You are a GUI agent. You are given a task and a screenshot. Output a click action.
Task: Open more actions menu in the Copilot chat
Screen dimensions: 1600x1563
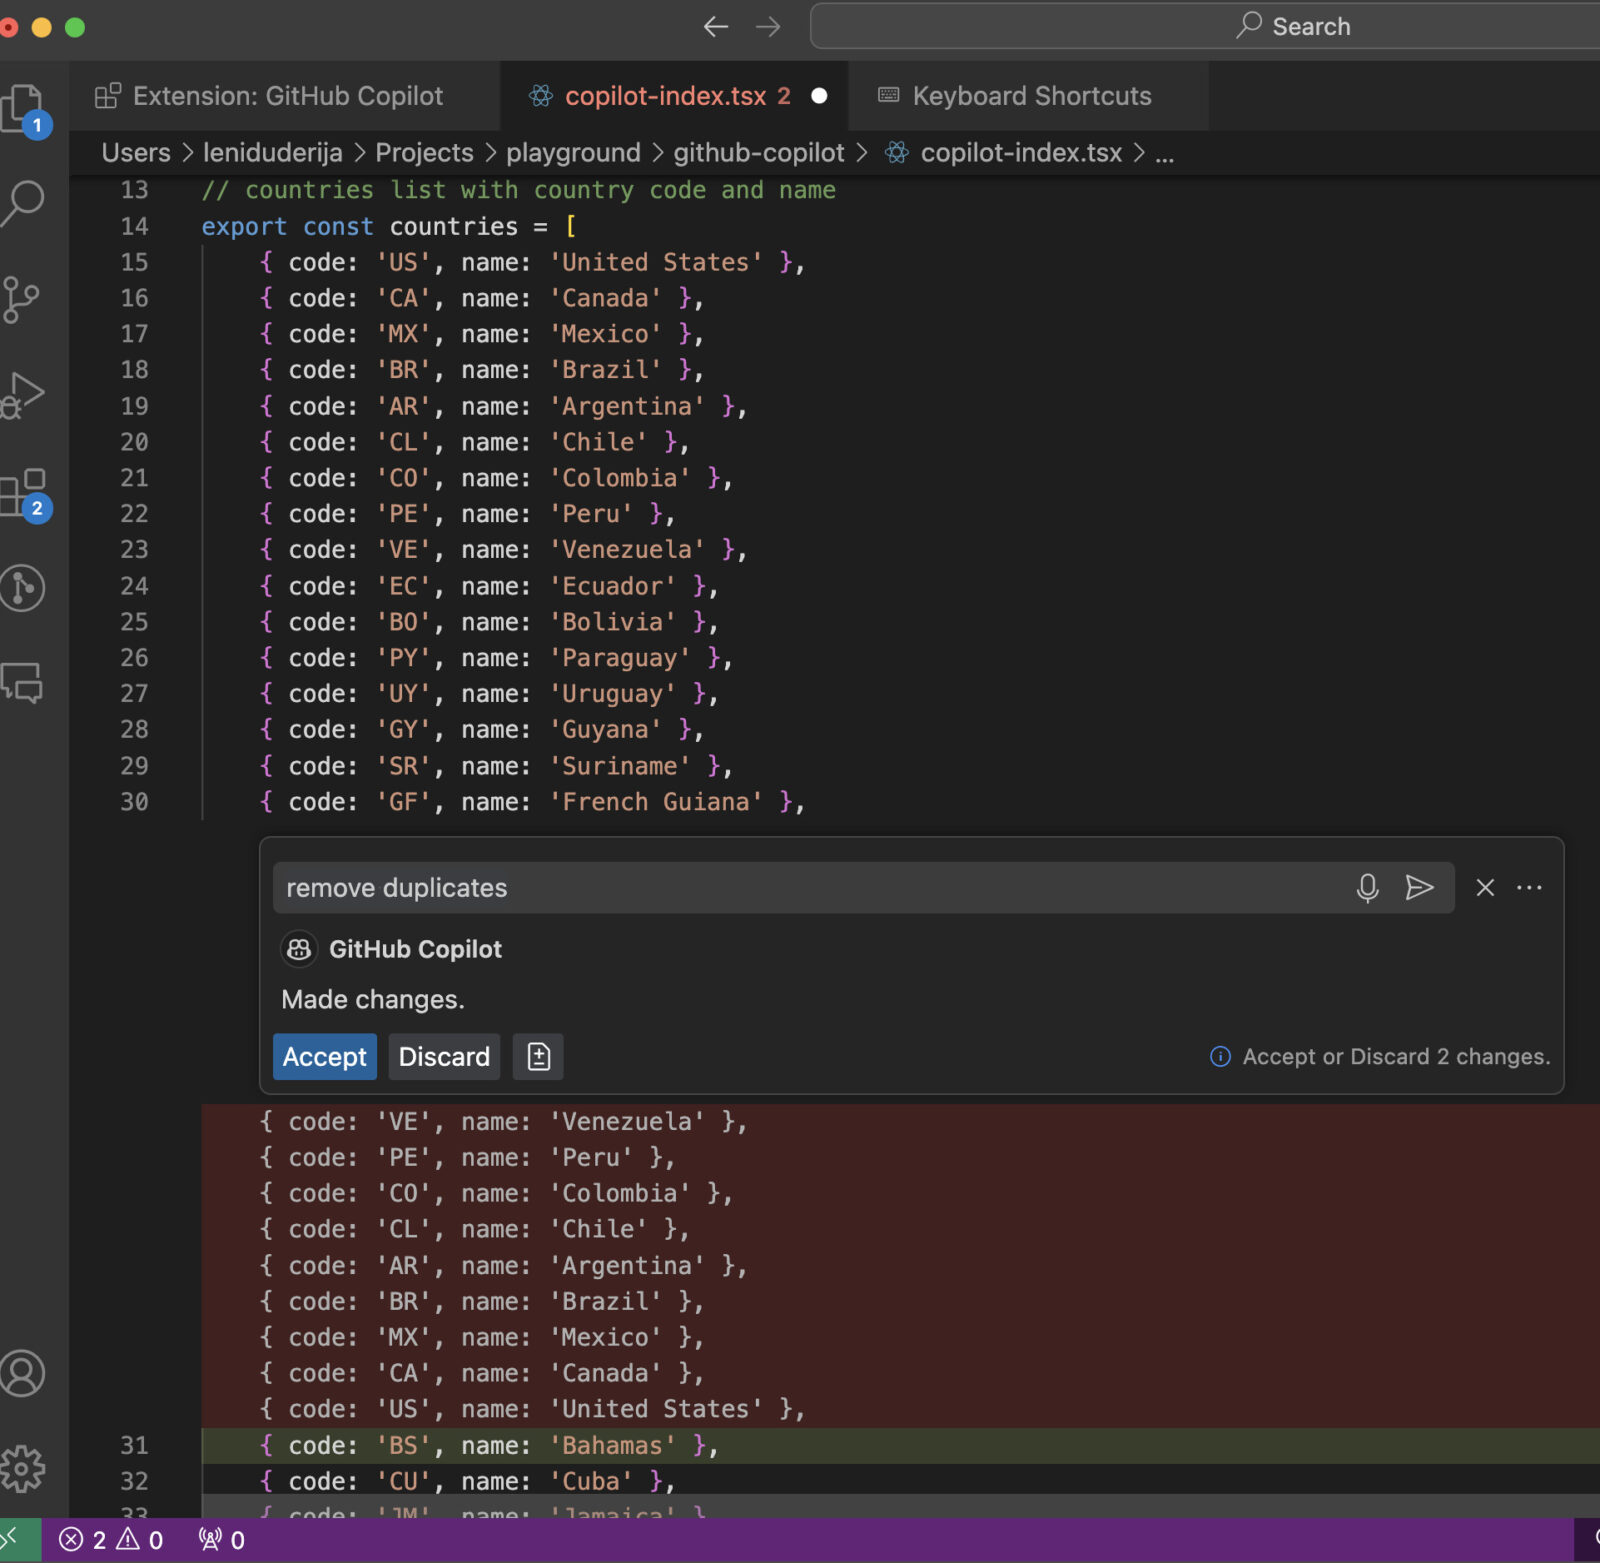(1530, 887)
